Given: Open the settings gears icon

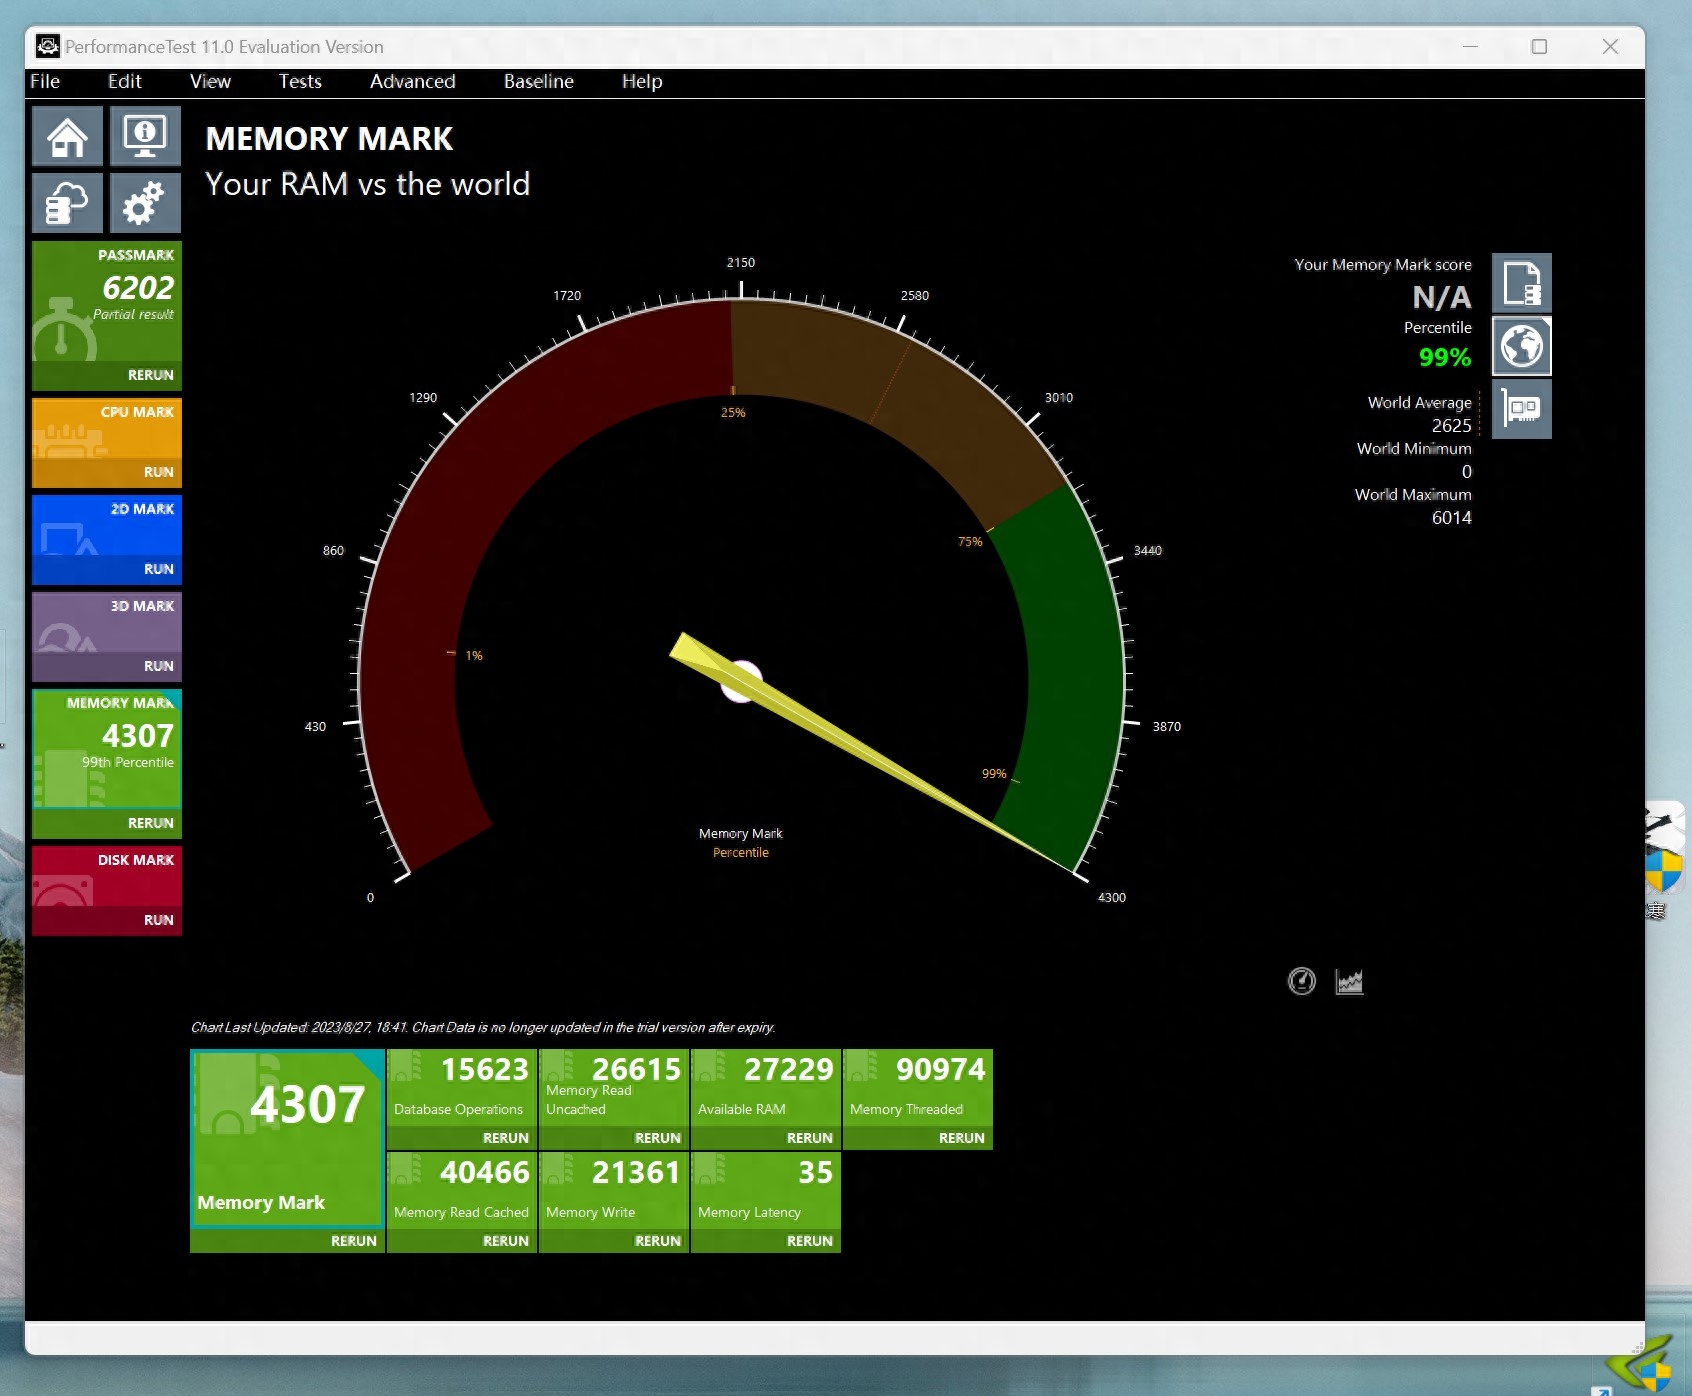Looking at the screenshot, I should coord(145,203).
